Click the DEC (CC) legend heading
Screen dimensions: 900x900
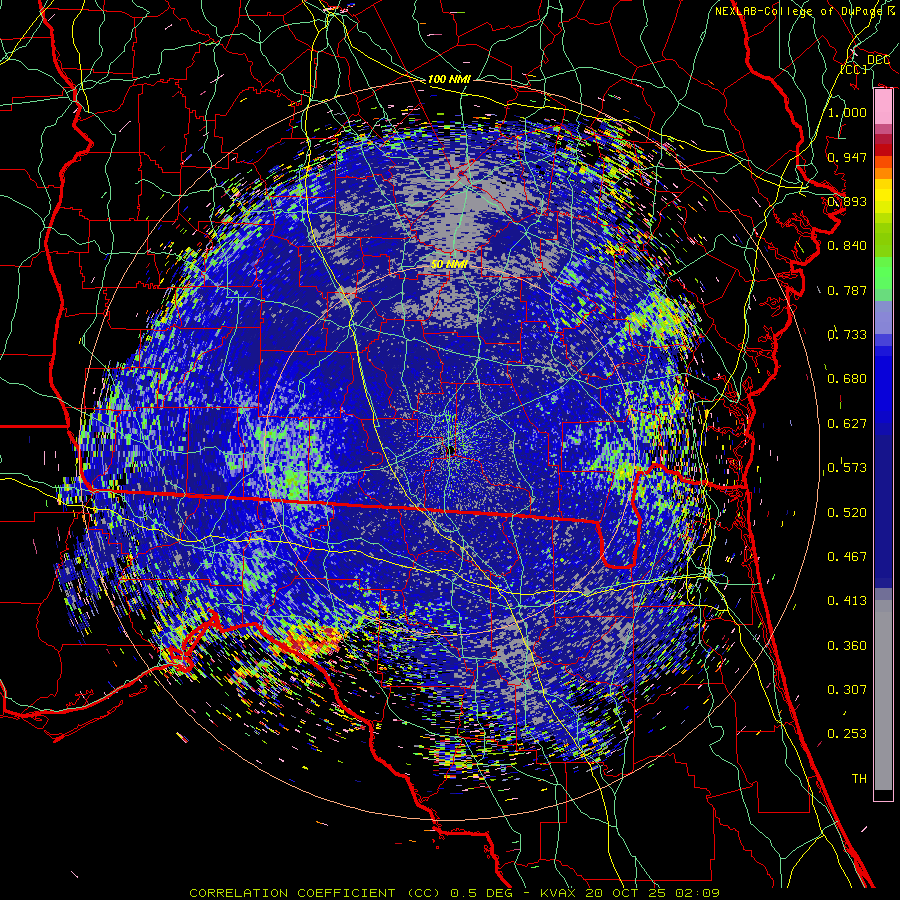click(866, 64)
